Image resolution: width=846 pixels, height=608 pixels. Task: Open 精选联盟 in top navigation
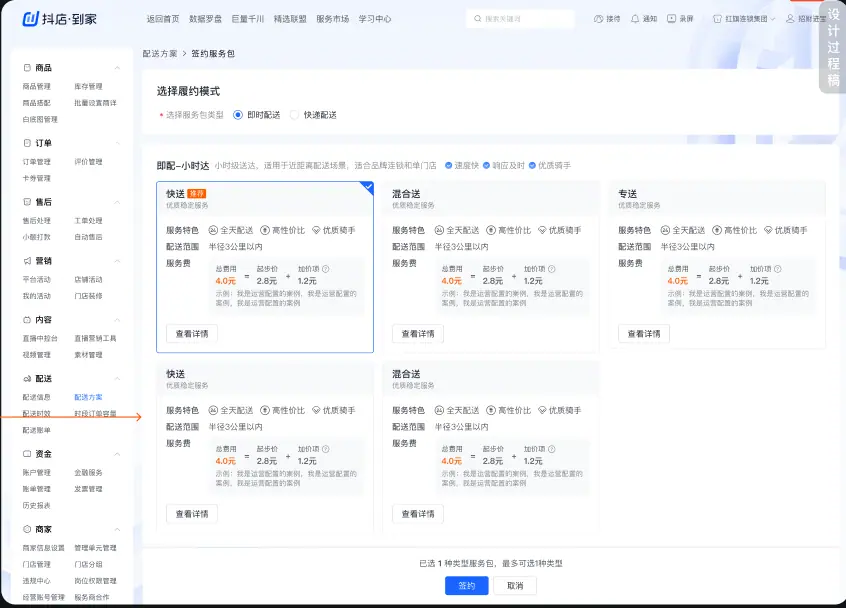[290, 19]
